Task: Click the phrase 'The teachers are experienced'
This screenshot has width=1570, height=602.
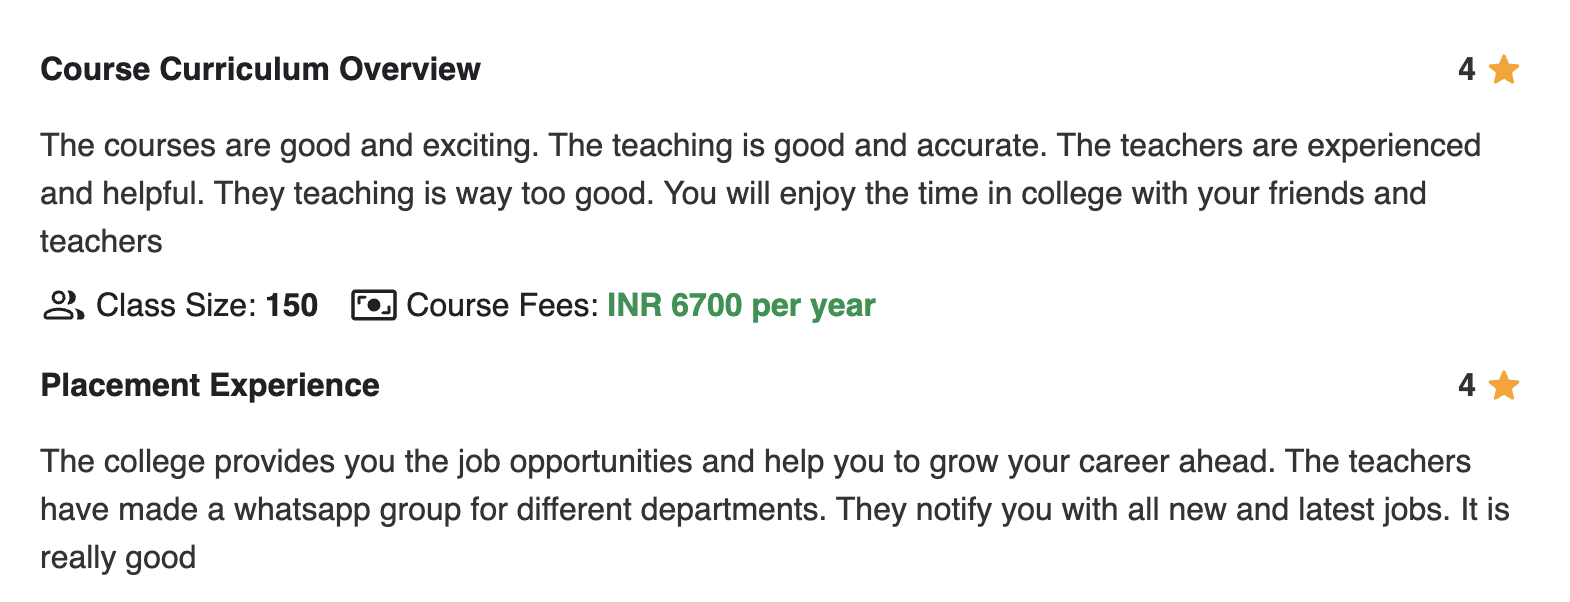Action: [1268, 146]
